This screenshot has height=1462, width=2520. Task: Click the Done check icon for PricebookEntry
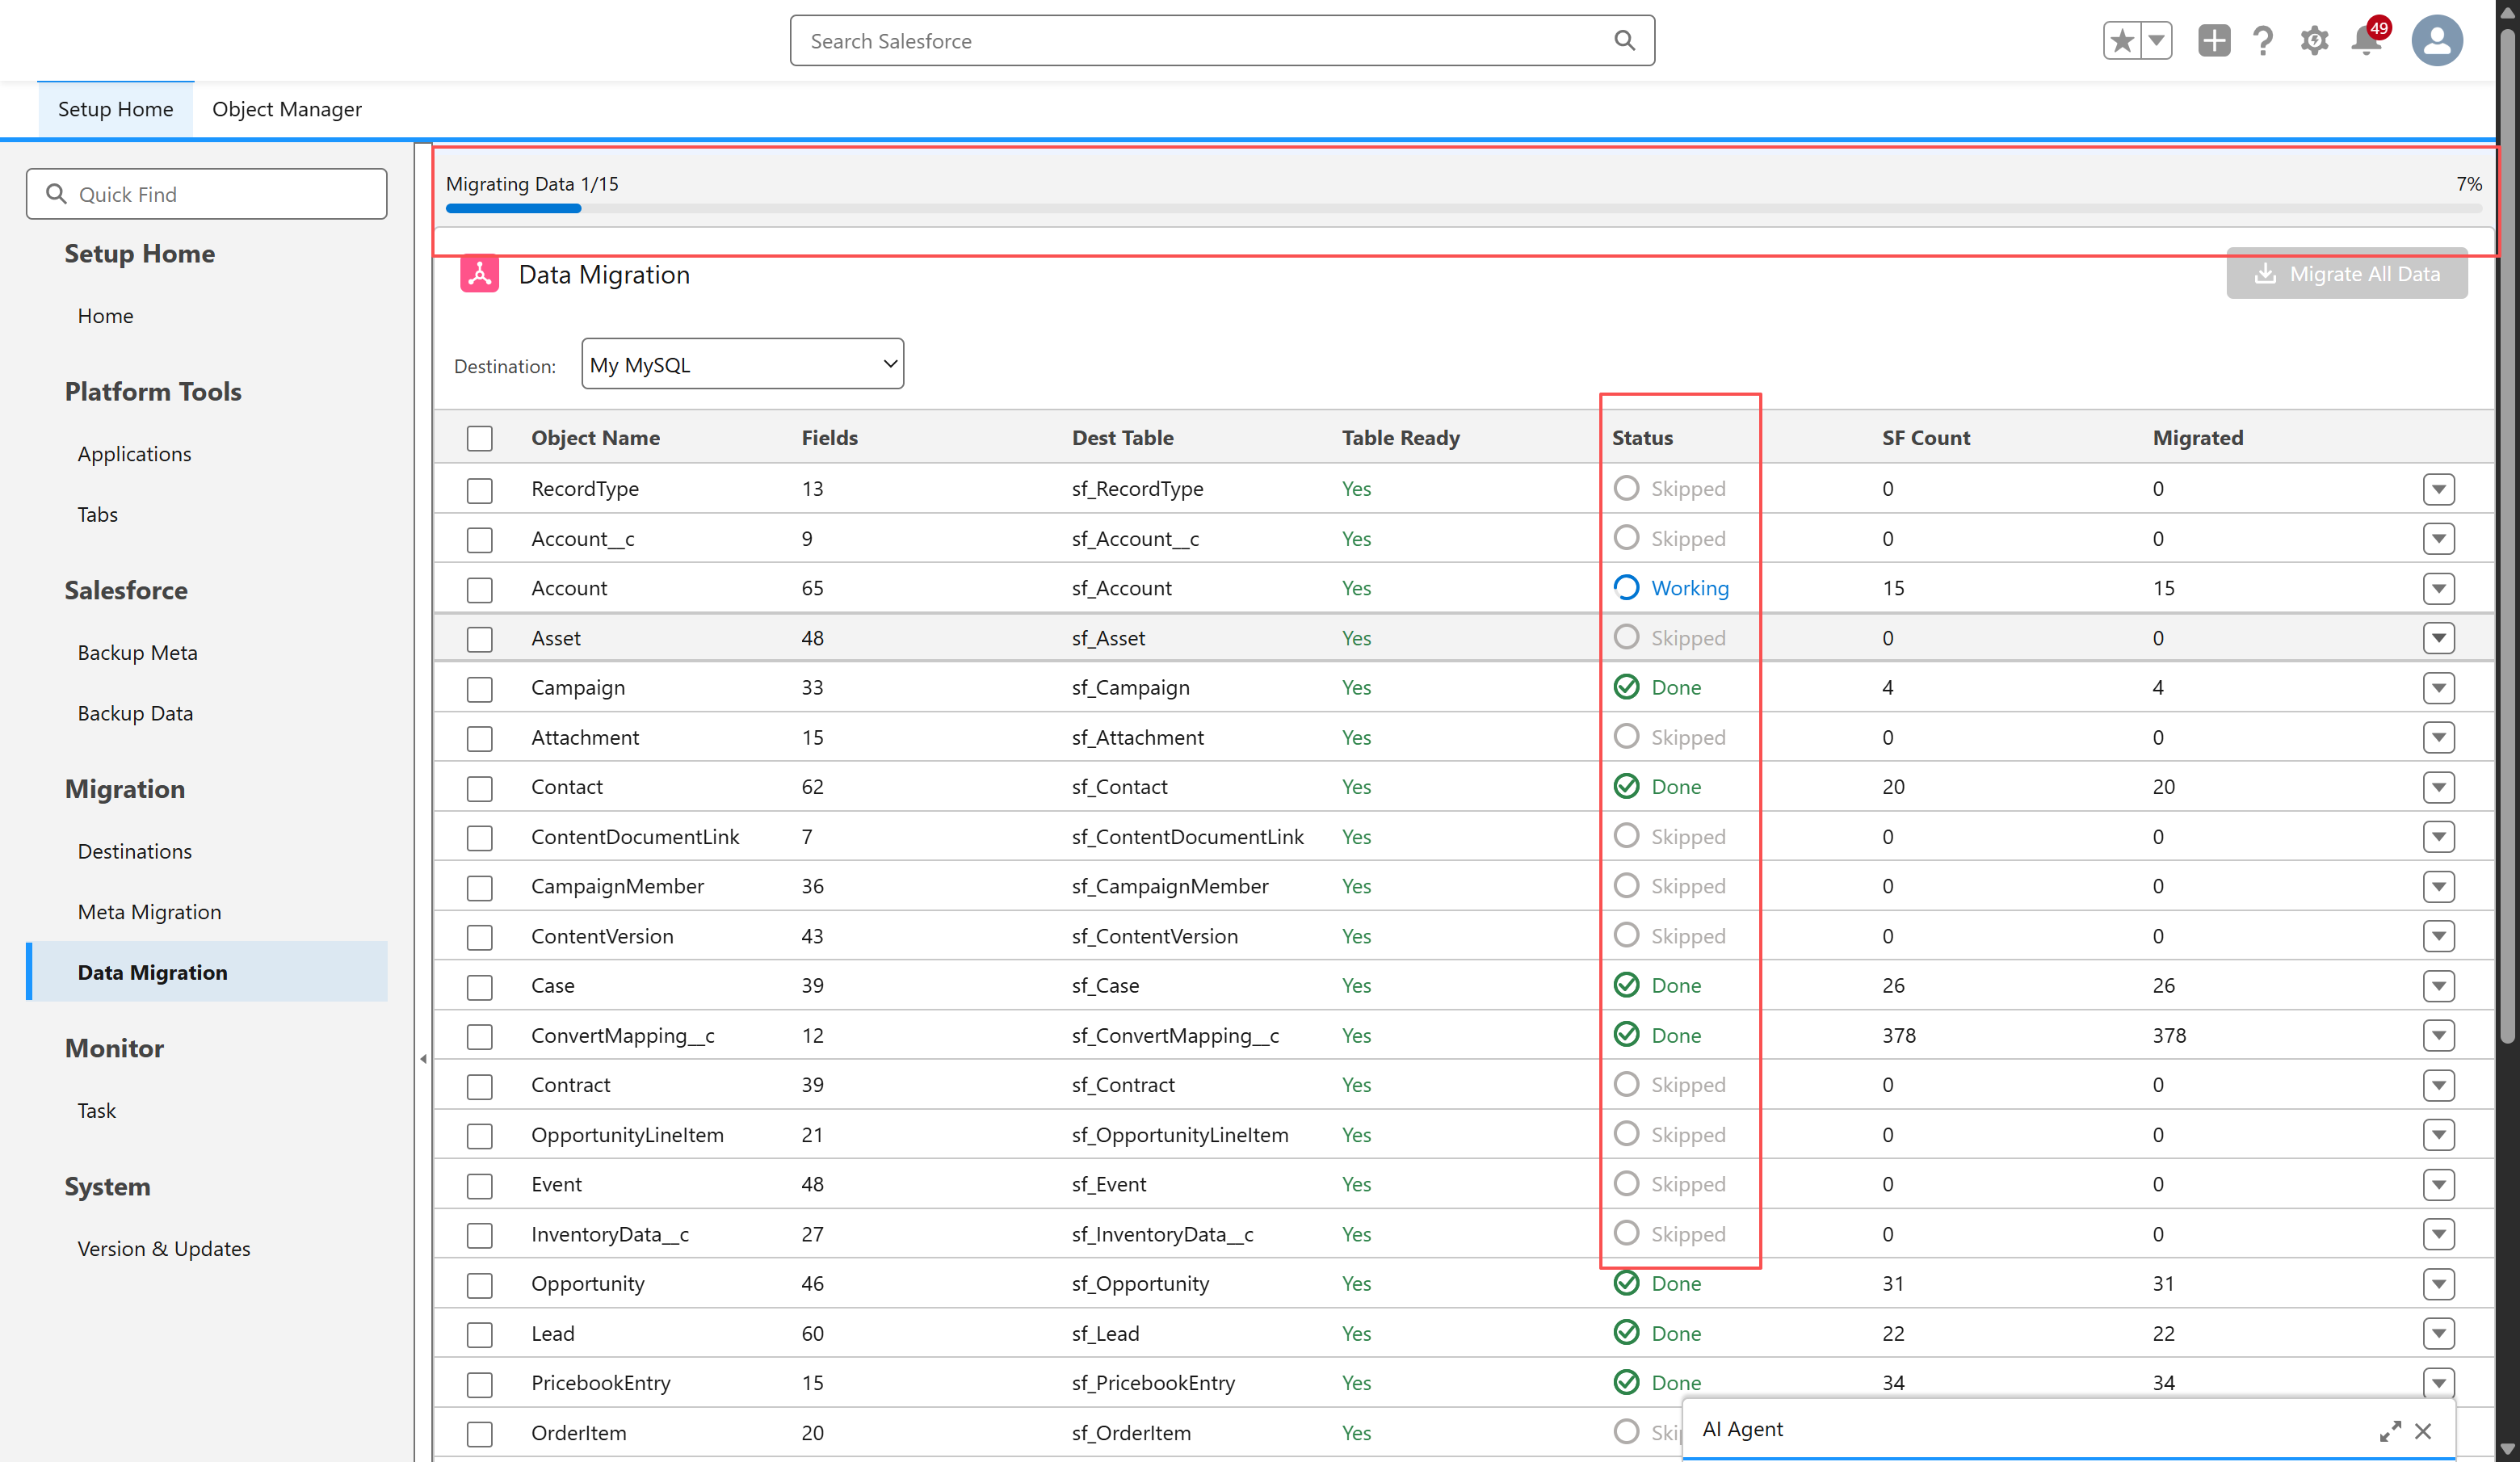1626,1382
